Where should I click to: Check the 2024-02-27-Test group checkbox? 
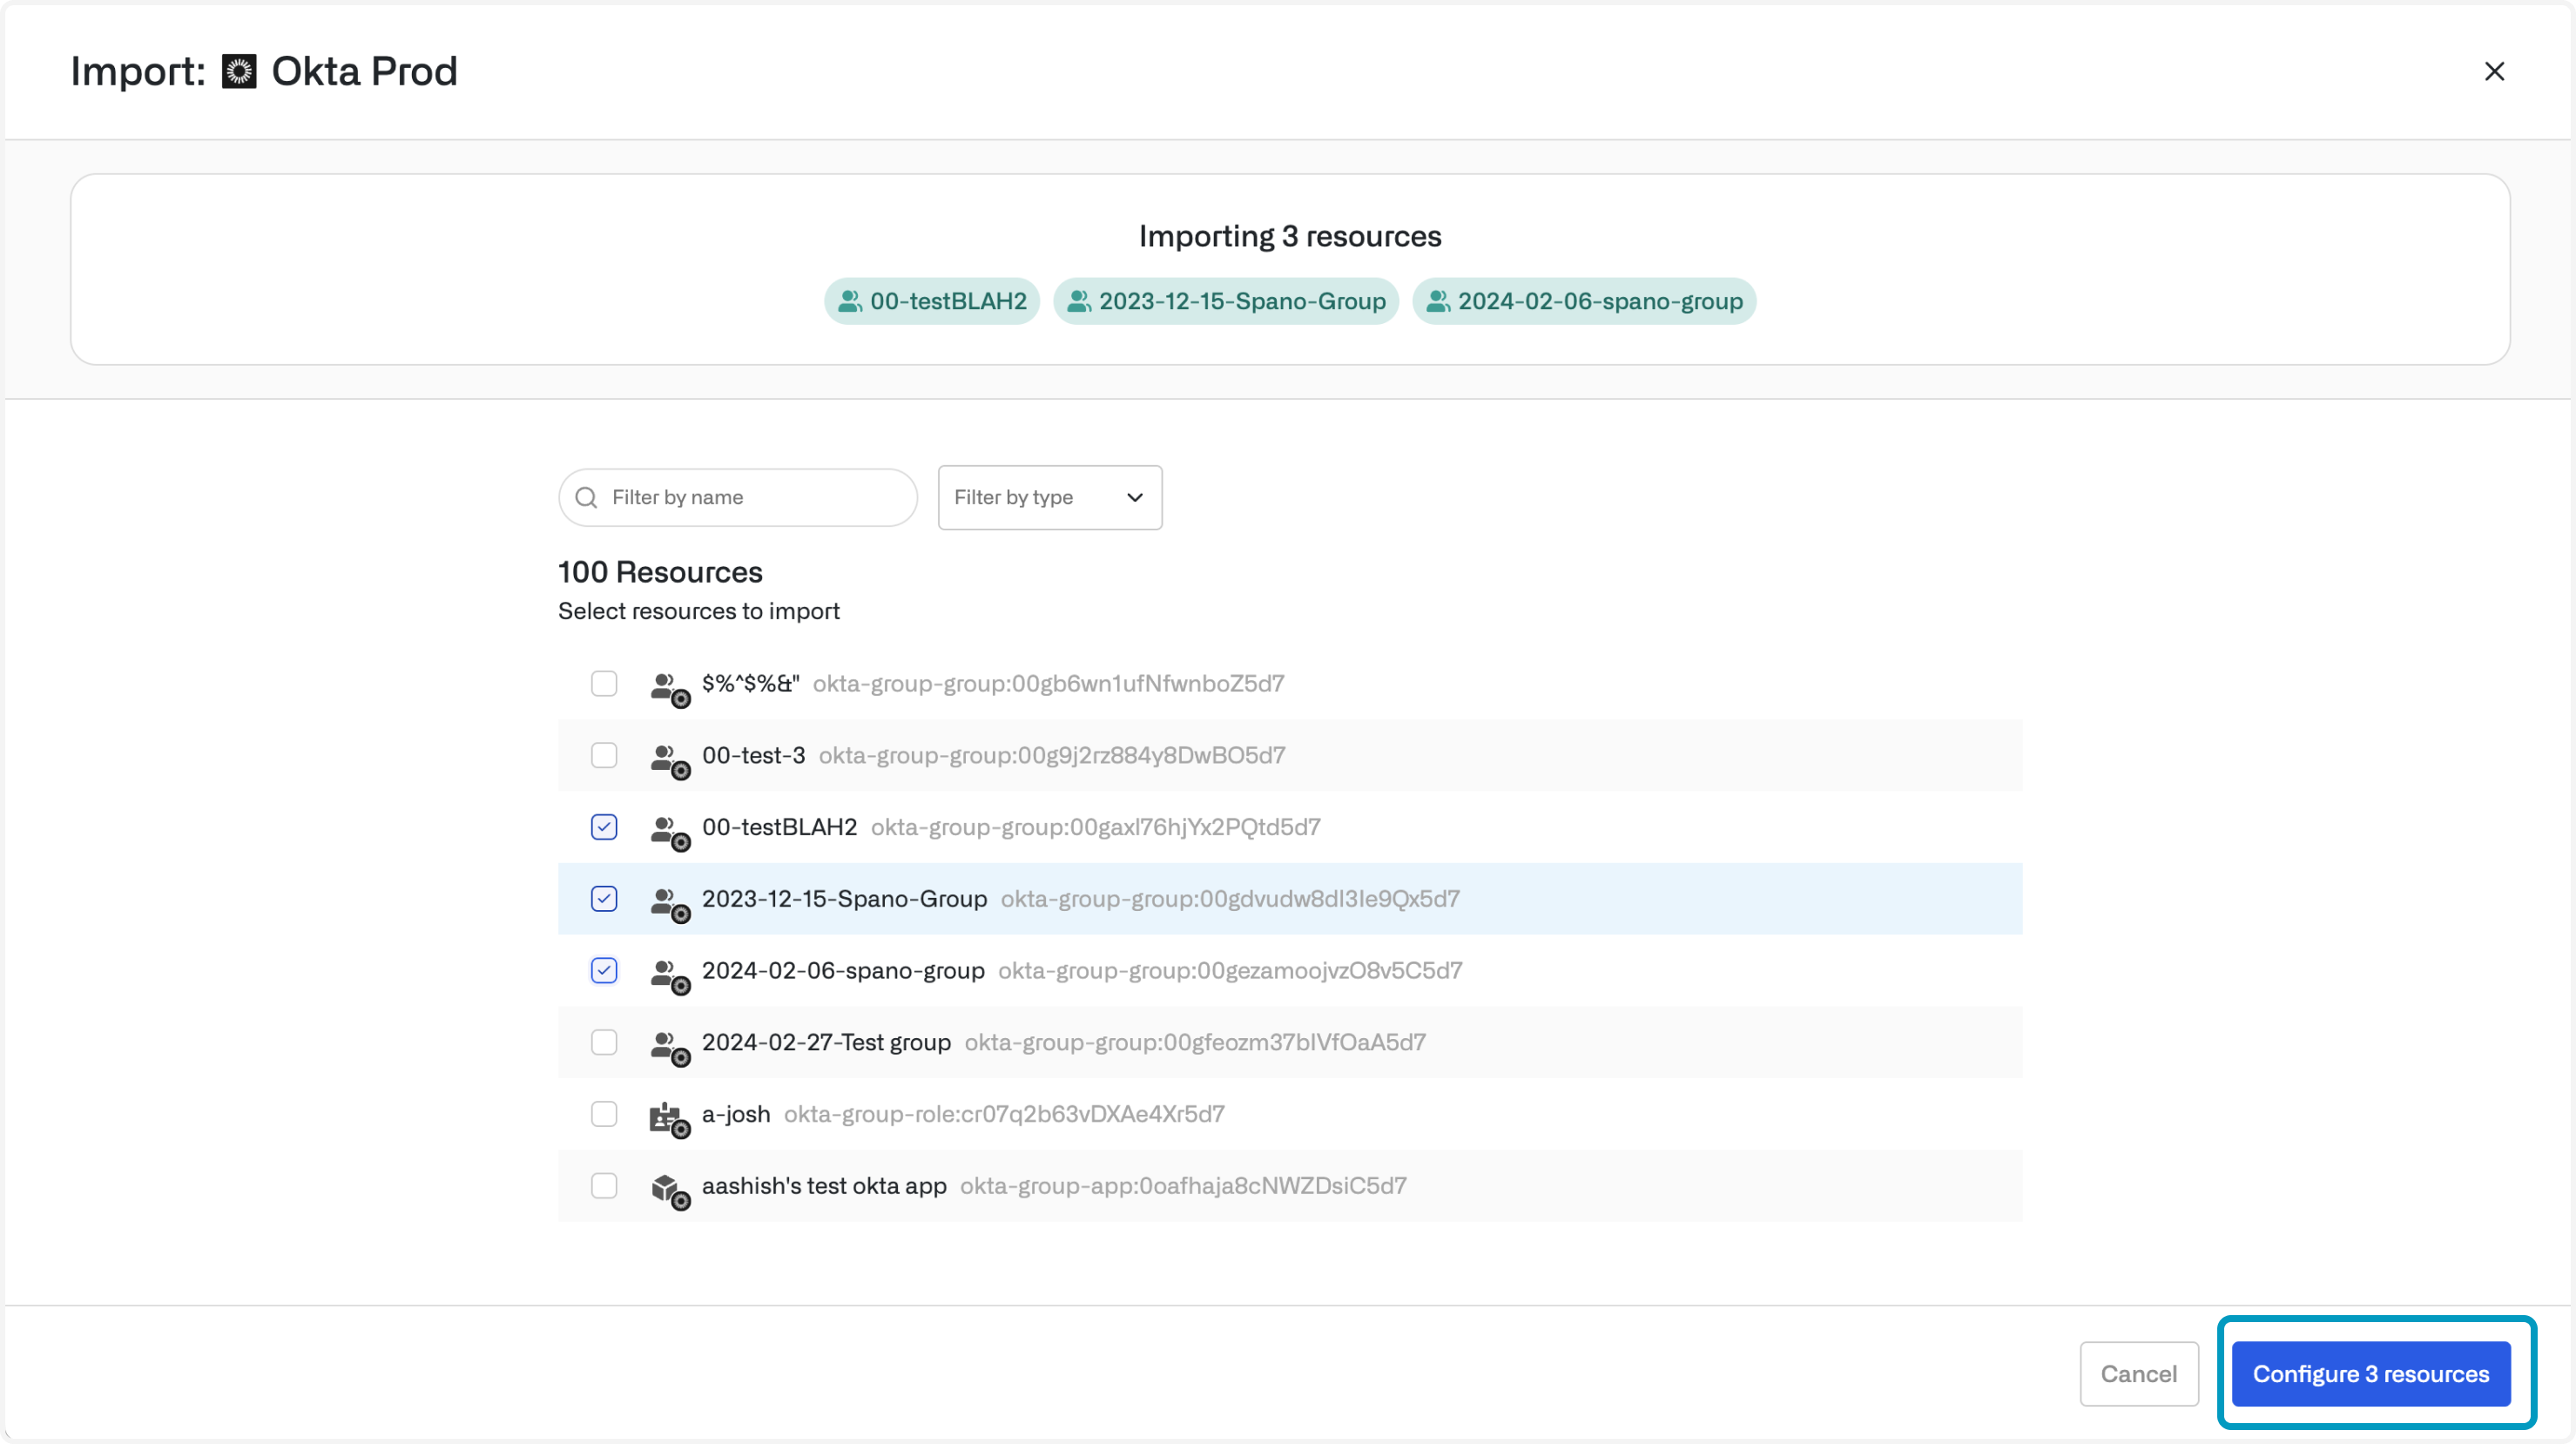[604, 1042]
